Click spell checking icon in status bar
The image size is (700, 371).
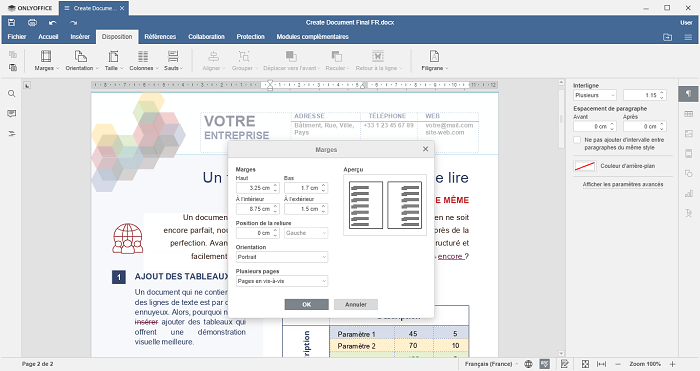[545, 364]
